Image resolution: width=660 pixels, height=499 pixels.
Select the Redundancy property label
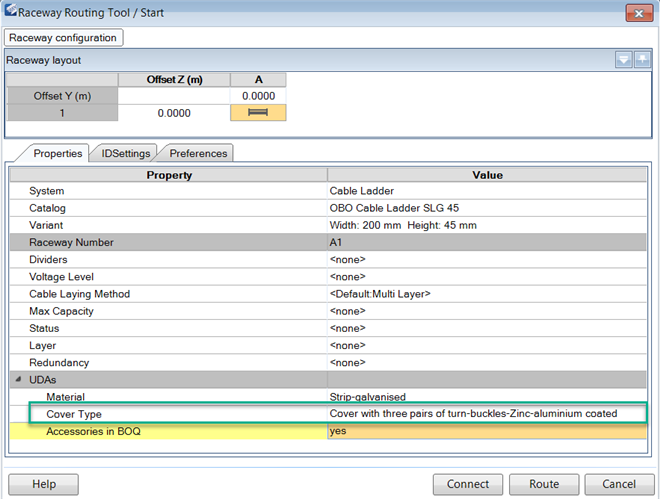(59, 363)
